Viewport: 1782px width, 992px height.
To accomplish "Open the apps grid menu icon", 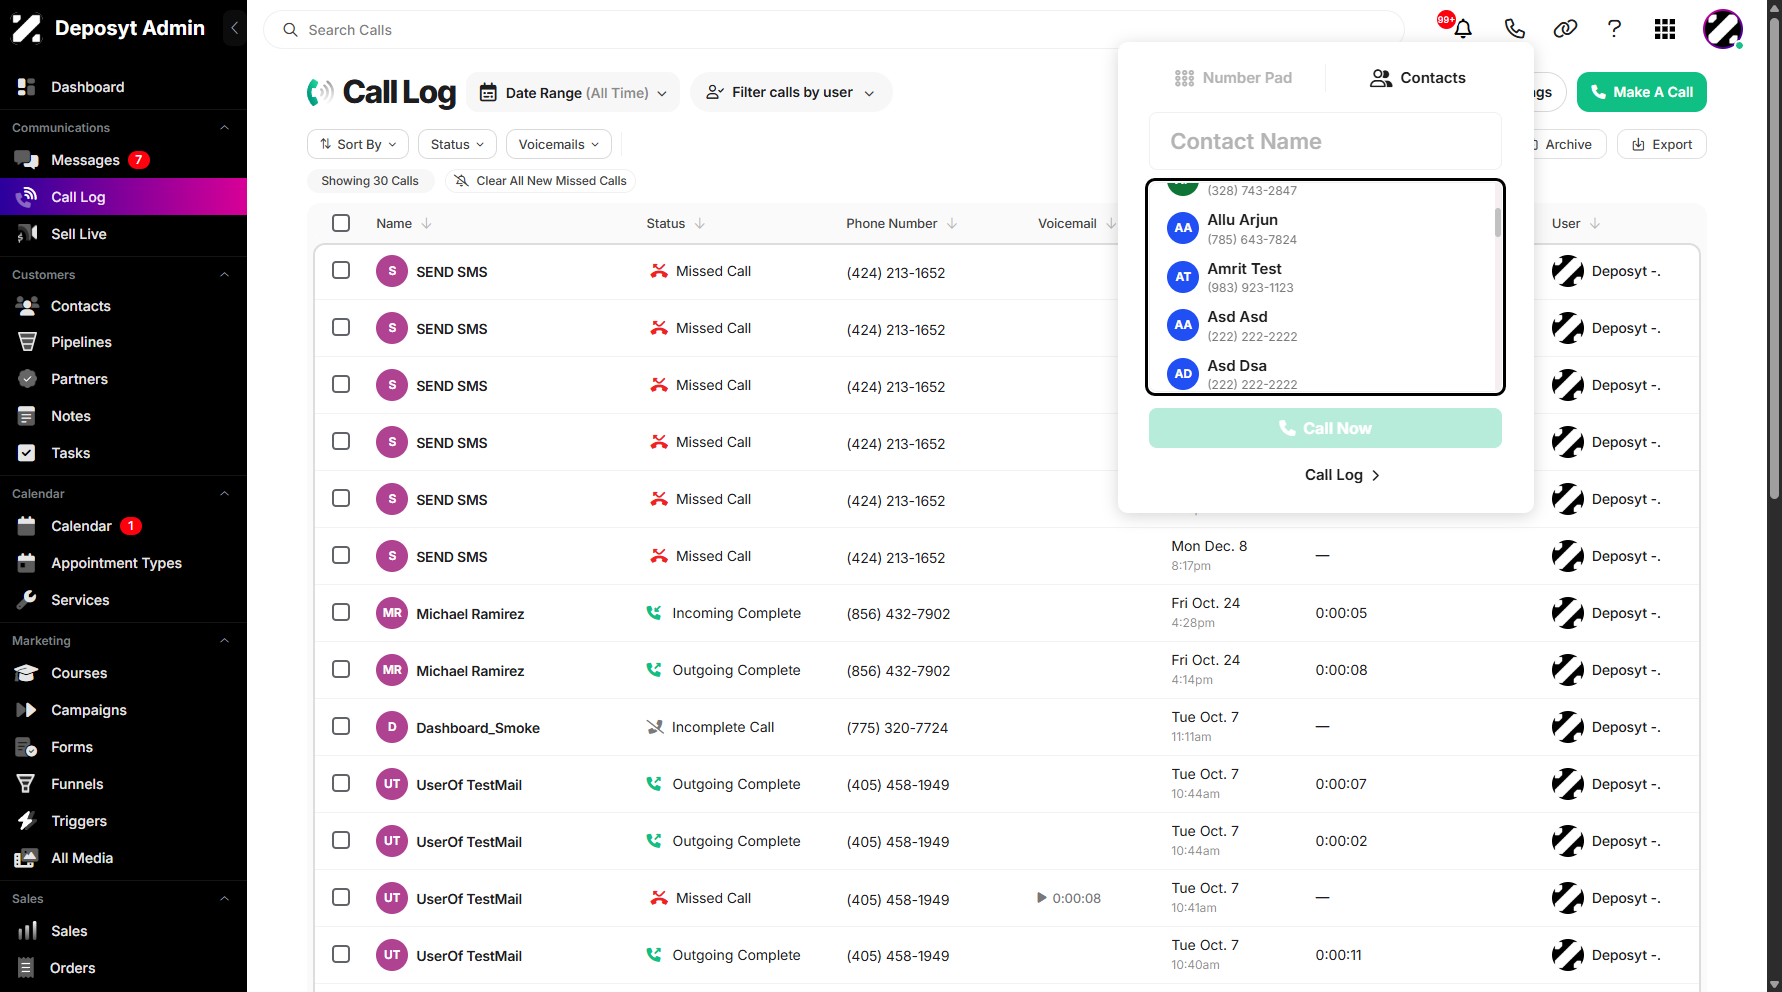I will pyautogui.click(x=1665, y=29).
